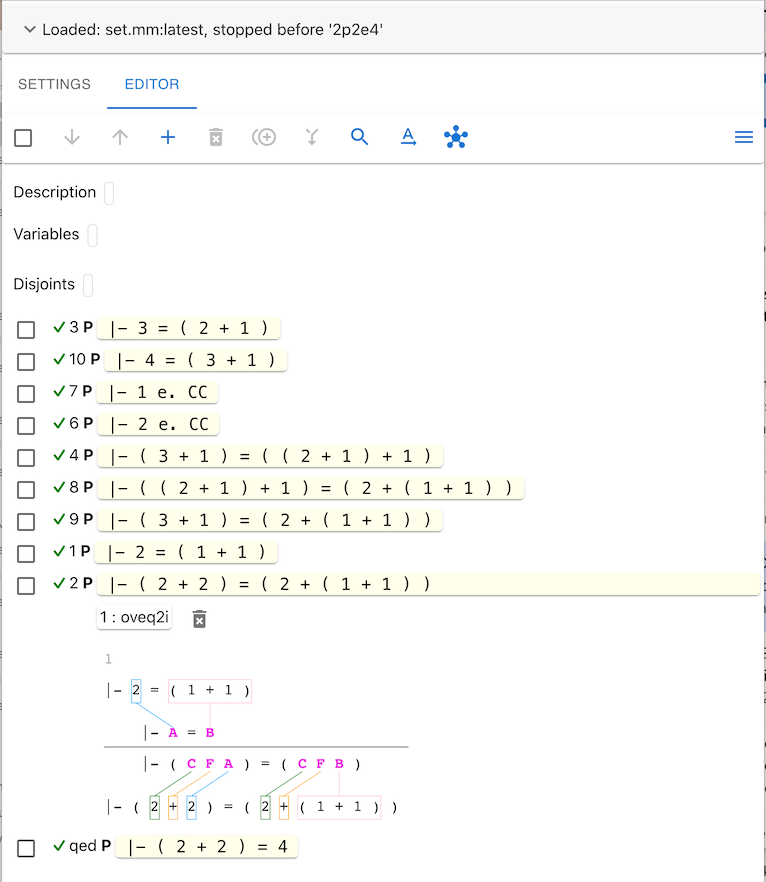The width and height of the screenshot is (766, 882).
Task: Check the box for step 6
Action: (x=26, y=426)
